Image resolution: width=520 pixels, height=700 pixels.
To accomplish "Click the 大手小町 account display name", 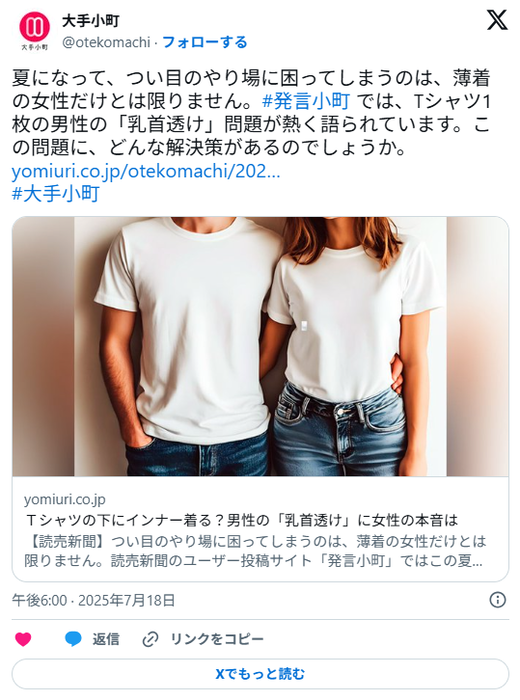I will click(x=90, y=21).
